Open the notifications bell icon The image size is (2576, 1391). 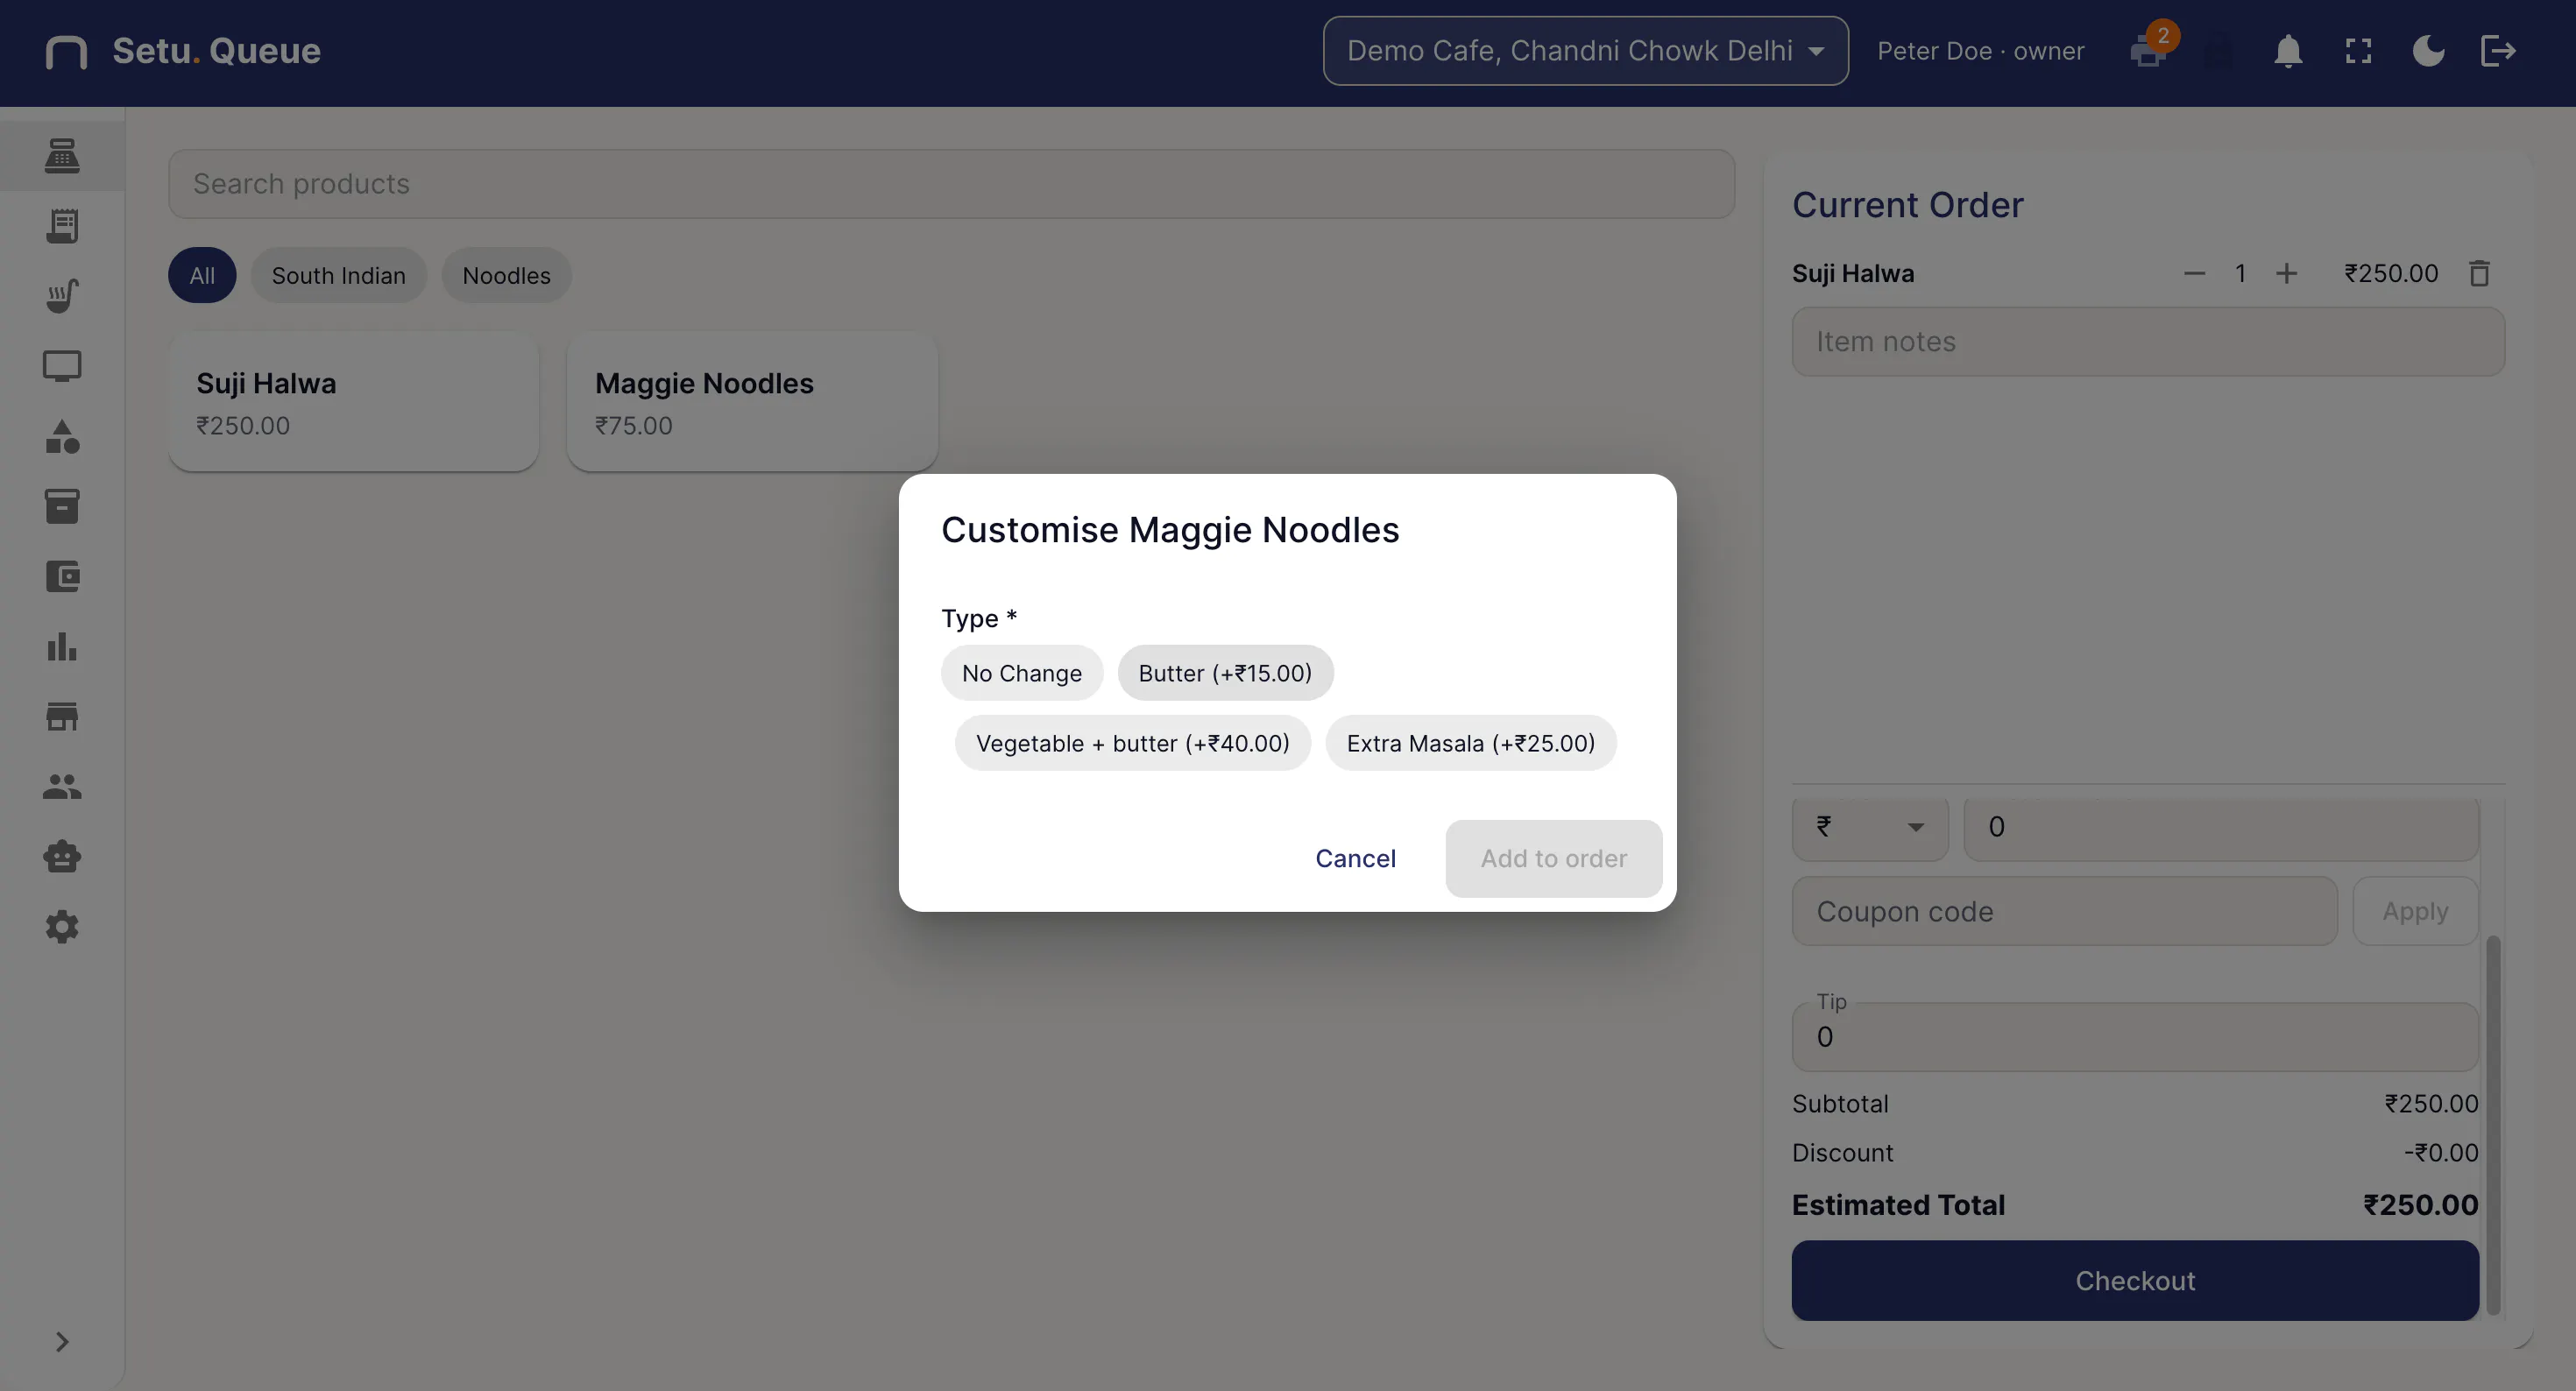[x=2288, y=51]
